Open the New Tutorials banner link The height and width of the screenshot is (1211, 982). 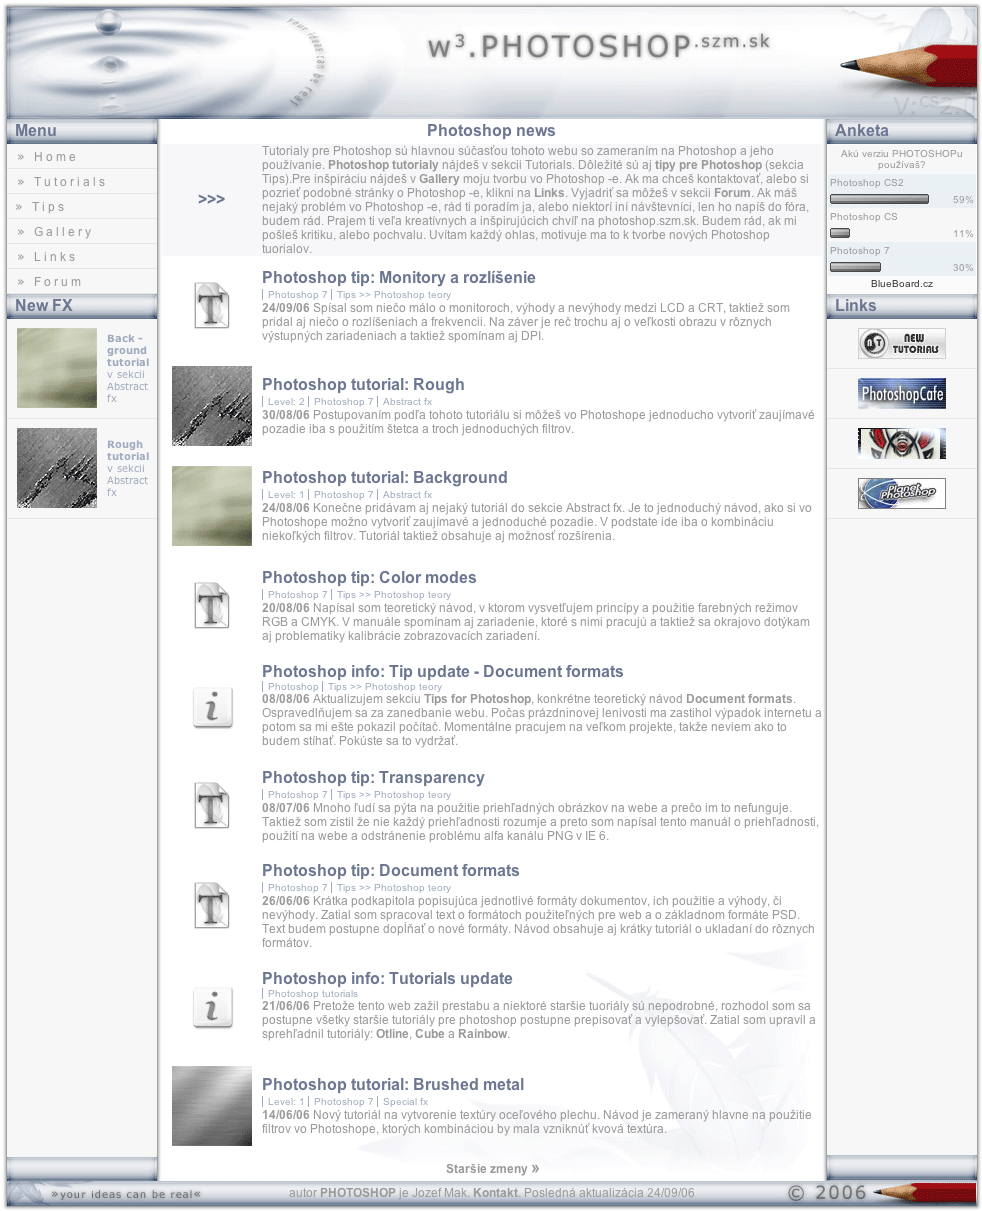(x=901, y=344)
